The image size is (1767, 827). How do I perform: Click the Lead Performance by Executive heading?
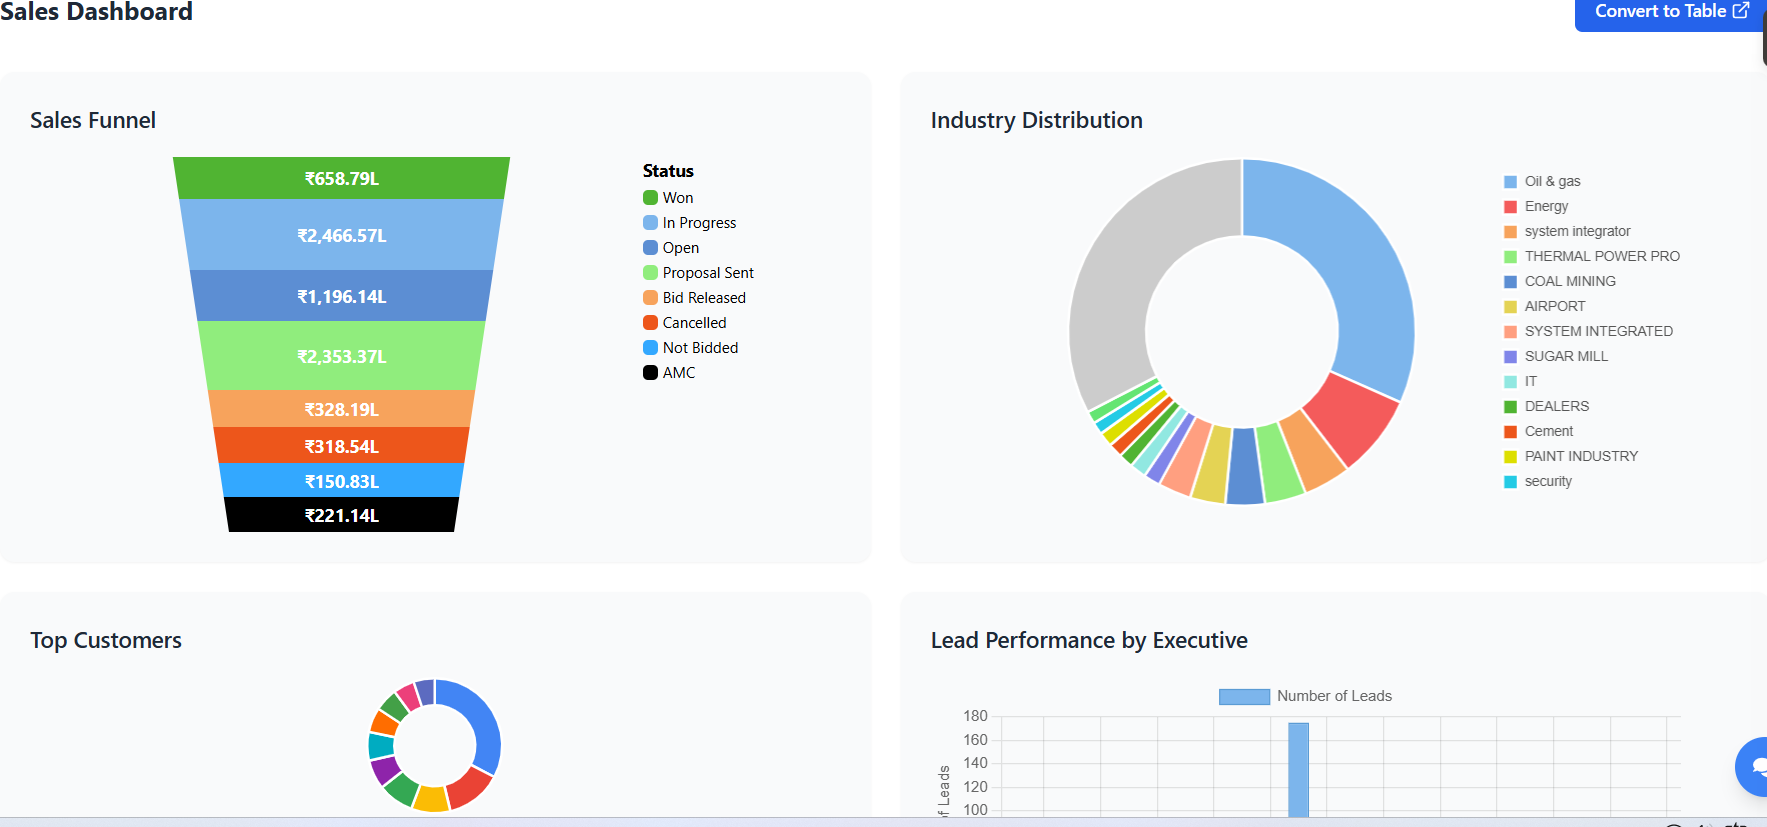click(1089, 640)
